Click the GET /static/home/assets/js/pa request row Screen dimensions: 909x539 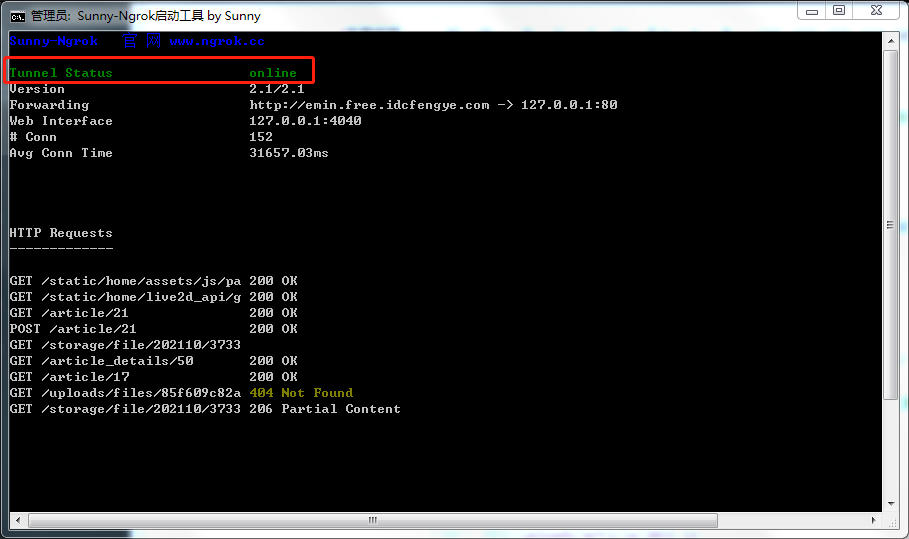[x=154, y=281]
